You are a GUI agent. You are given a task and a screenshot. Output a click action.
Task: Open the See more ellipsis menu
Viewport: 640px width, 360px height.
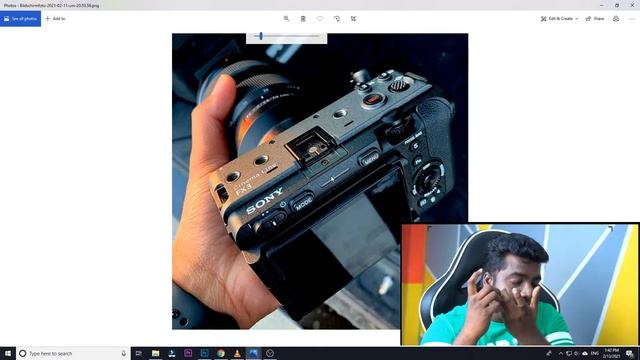[632, 19]
